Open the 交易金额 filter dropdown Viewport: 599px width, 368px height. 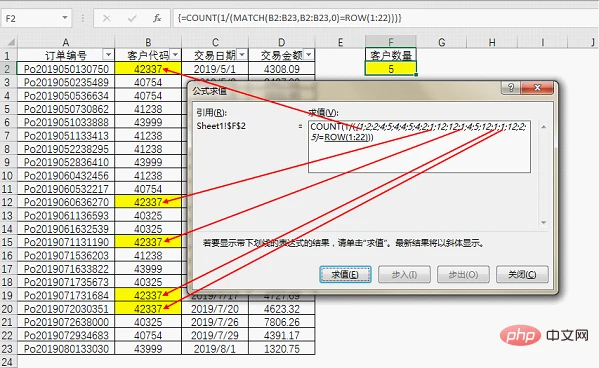point(309,55)
